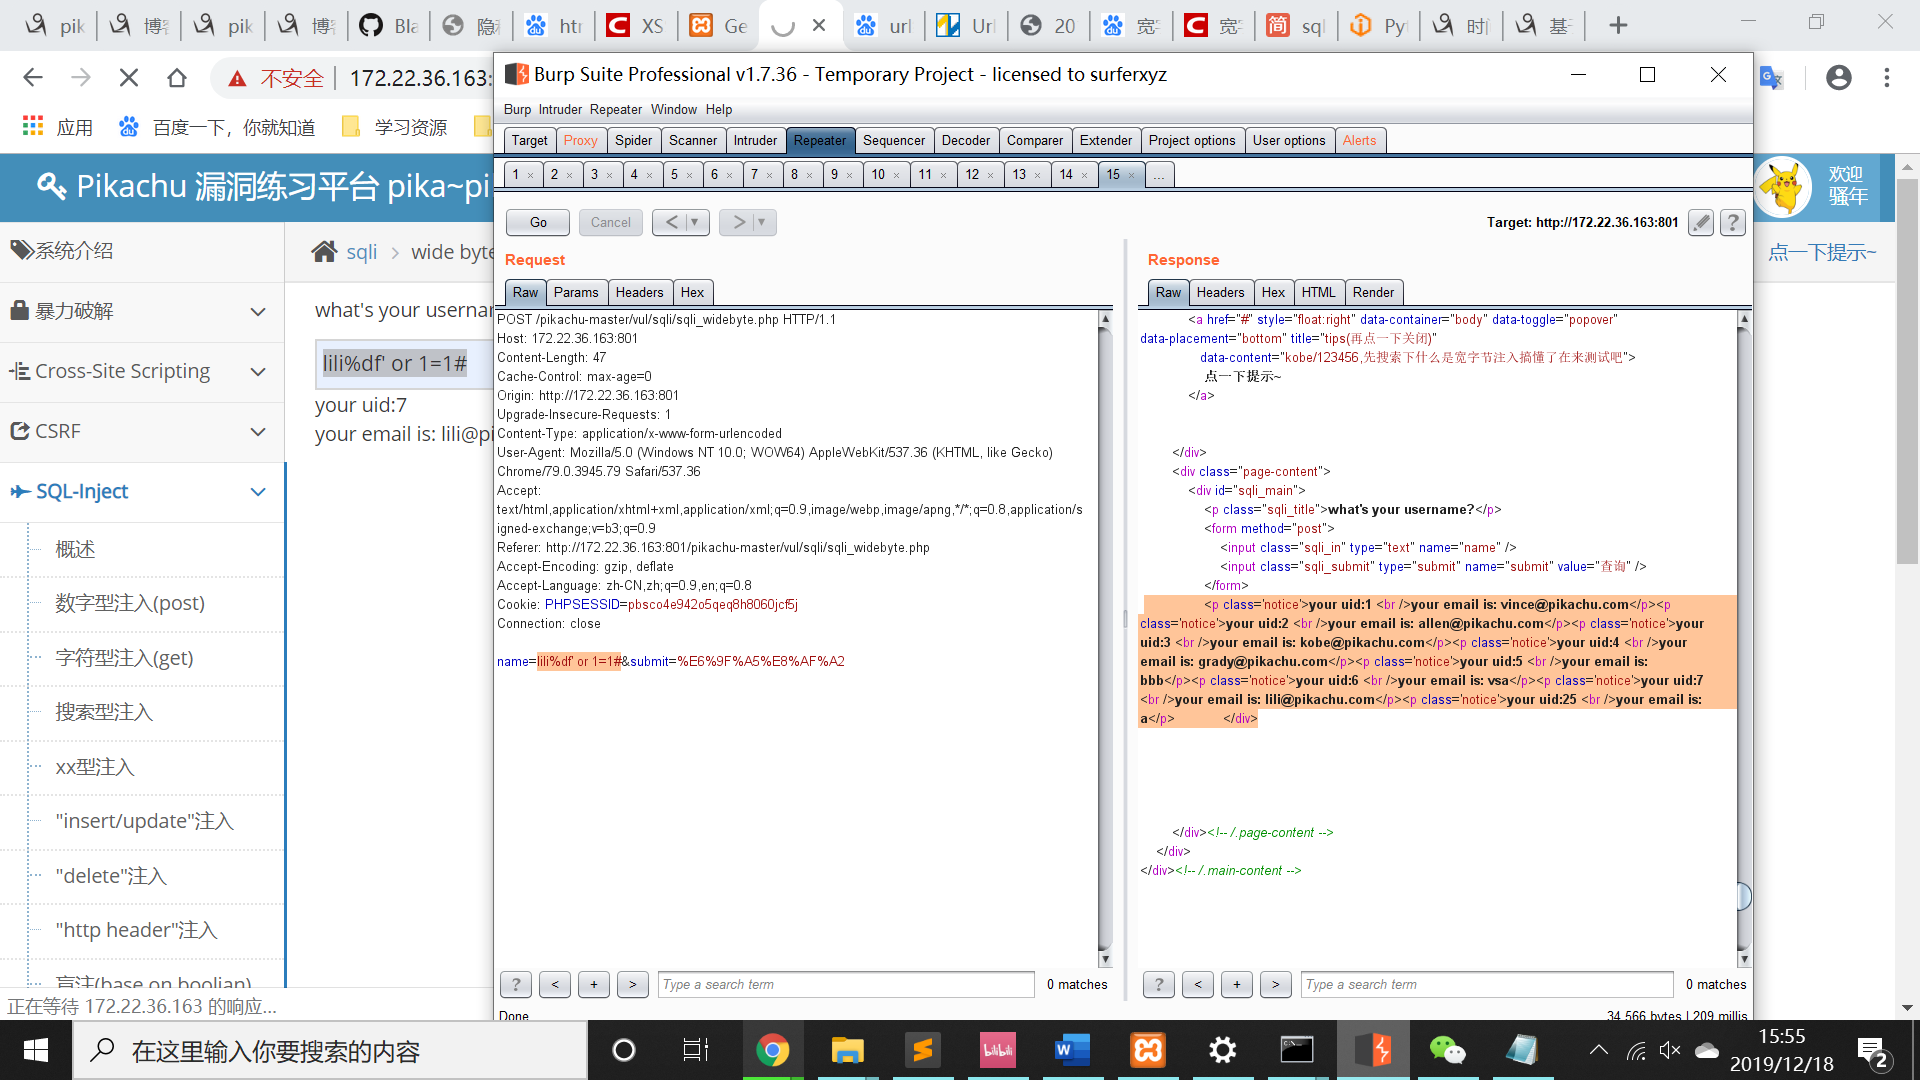Click the request pane vertical scrollbar
This screenshot has height=1080, width=1920.
click(x=1105, y=640)
